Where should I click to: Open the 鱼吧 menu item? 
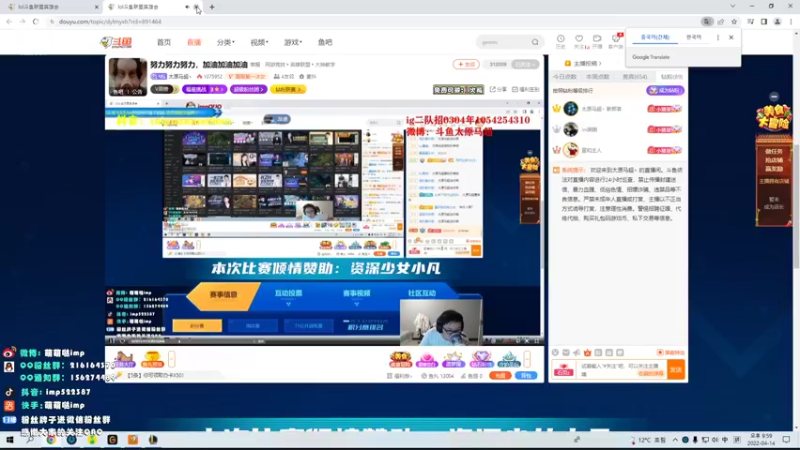[325, 42]
